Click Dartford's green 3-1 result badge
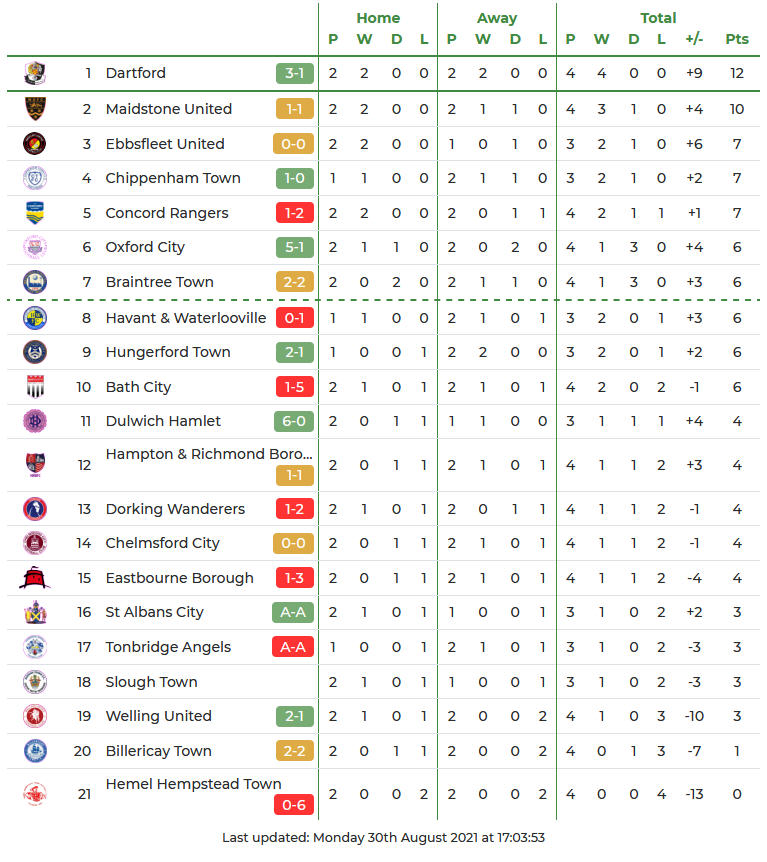 [x=294, y=73]
